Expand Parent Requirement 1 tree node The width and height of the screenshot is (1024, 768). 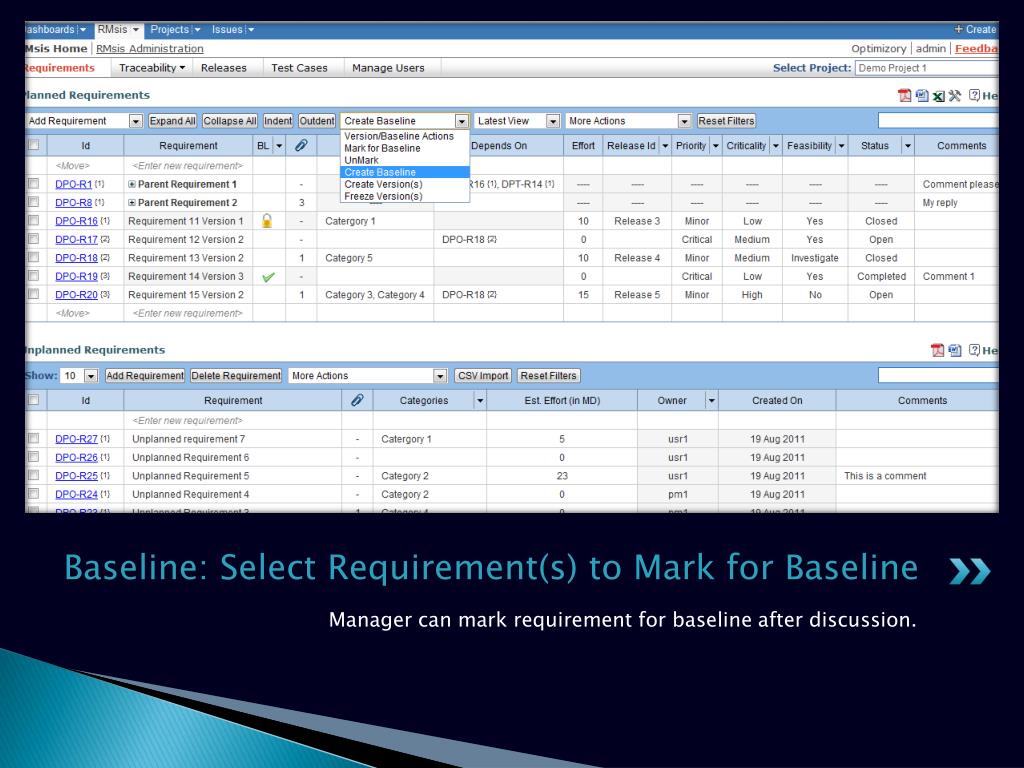(x=132, y=184)
